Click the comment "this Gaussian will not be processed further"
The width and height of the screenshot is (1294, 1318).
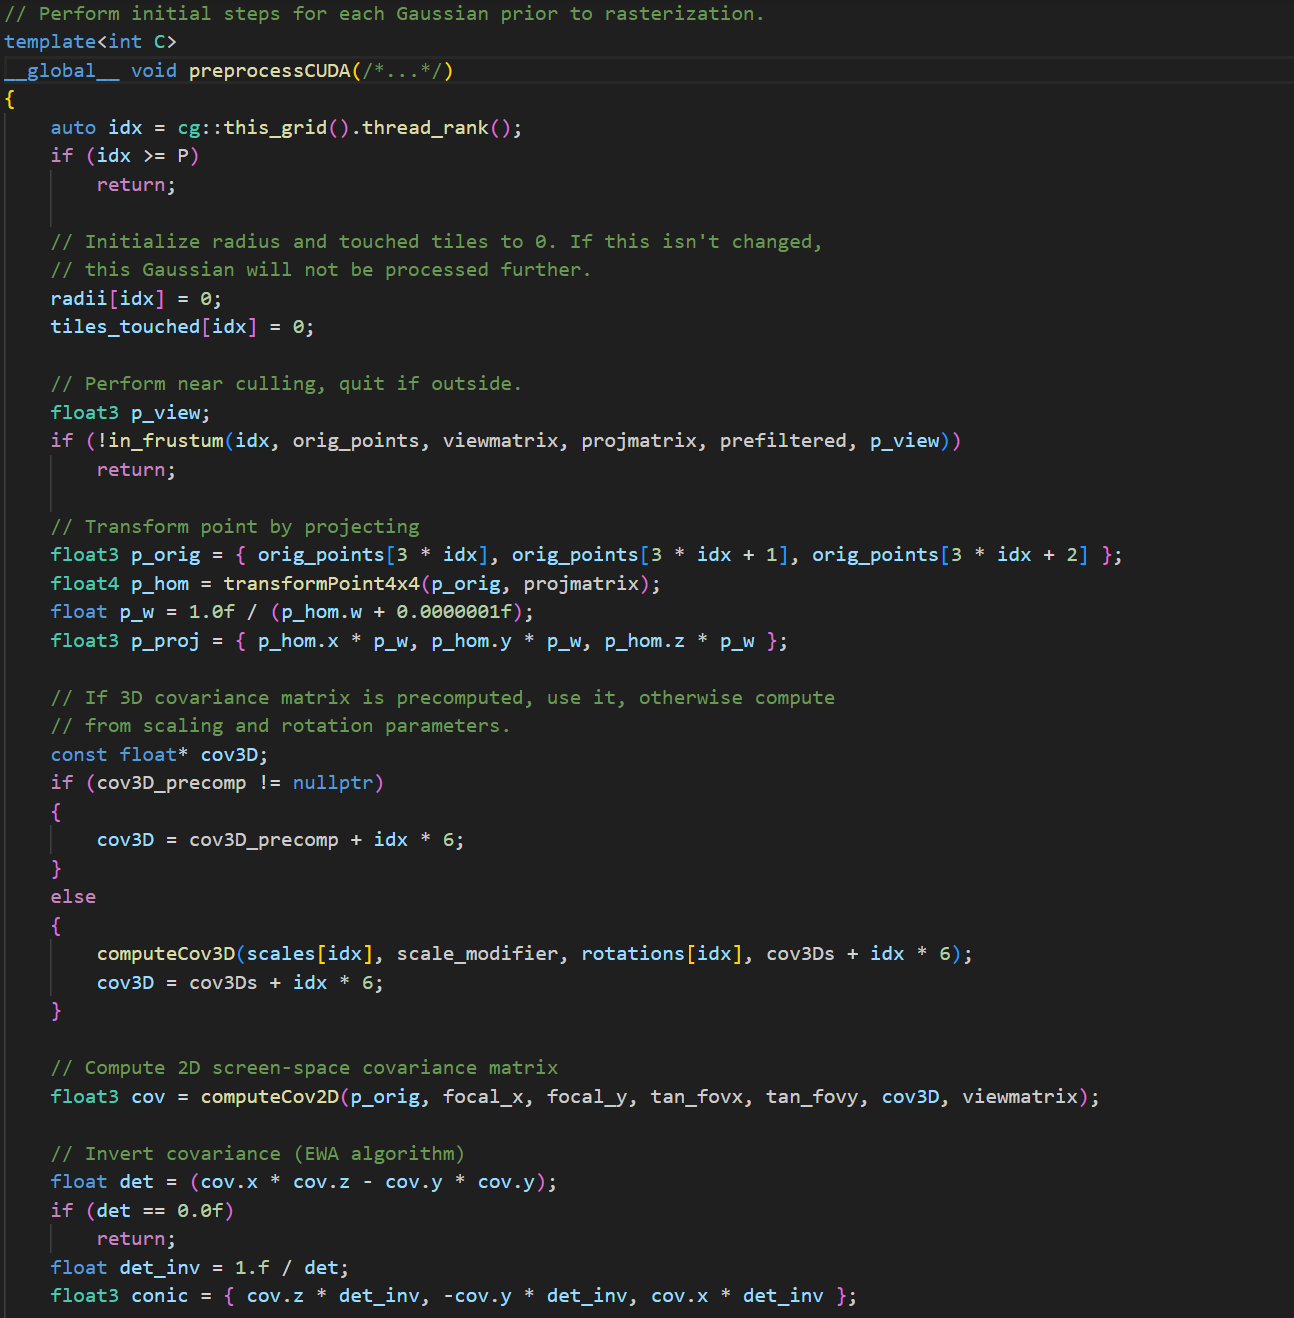click(321, 270)
